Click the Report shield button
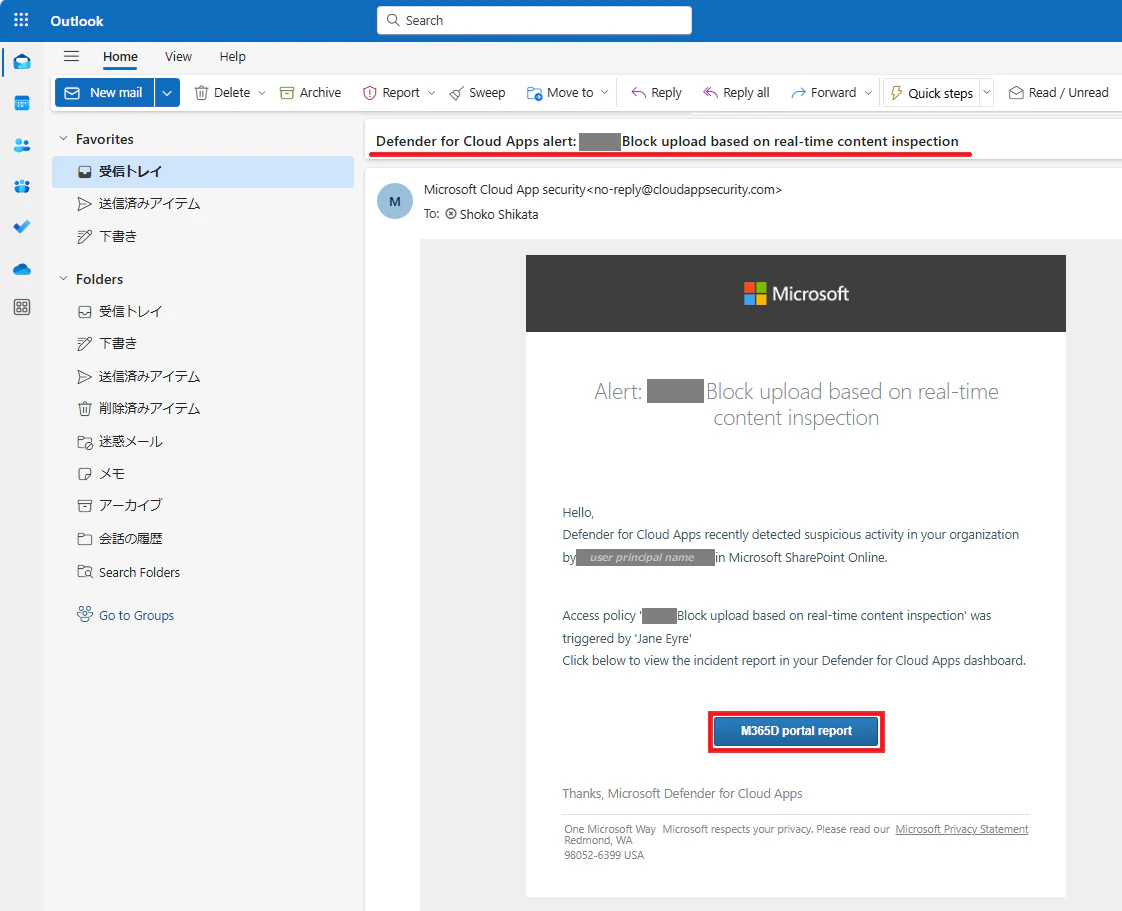Image resolution: width=1122 pixels, height=911 pixels. click(x=391, y=93)
